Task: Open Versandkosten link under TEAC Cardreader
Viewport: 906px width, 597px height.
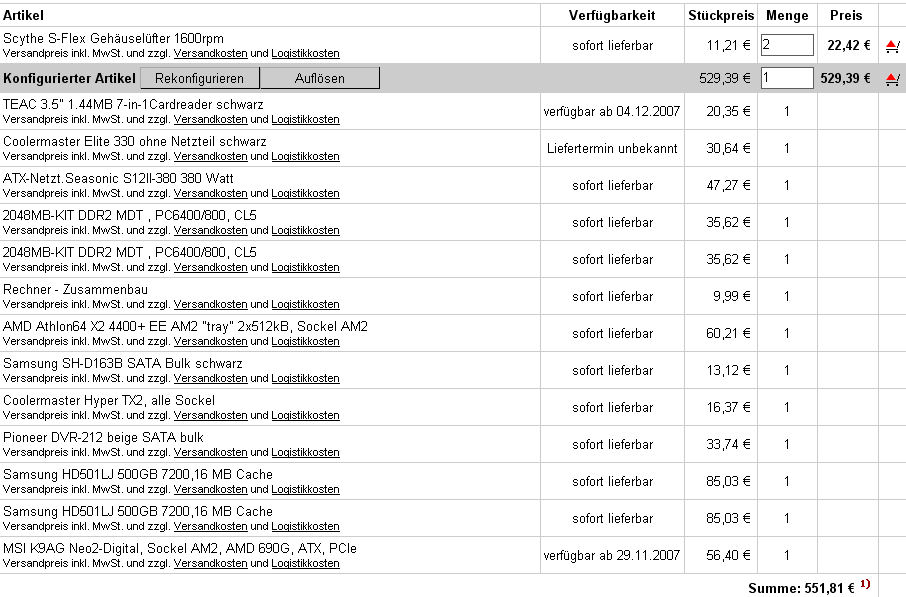Action: [210, 119]
